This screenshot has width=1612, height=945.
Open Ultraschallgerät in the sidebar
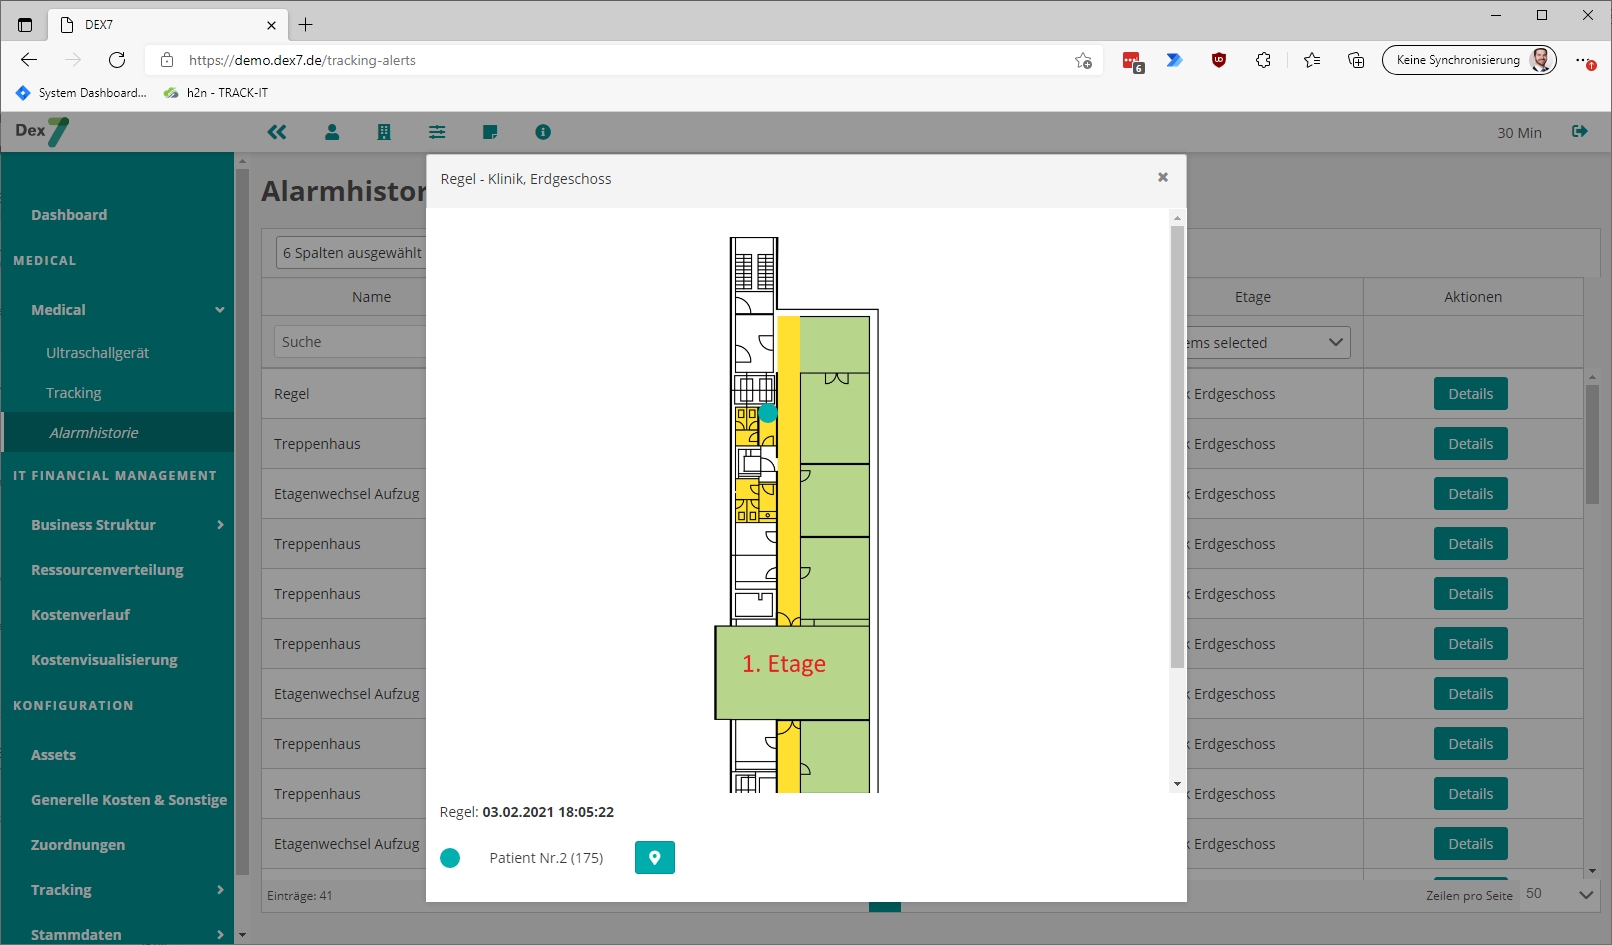click(x=97, y=353)
